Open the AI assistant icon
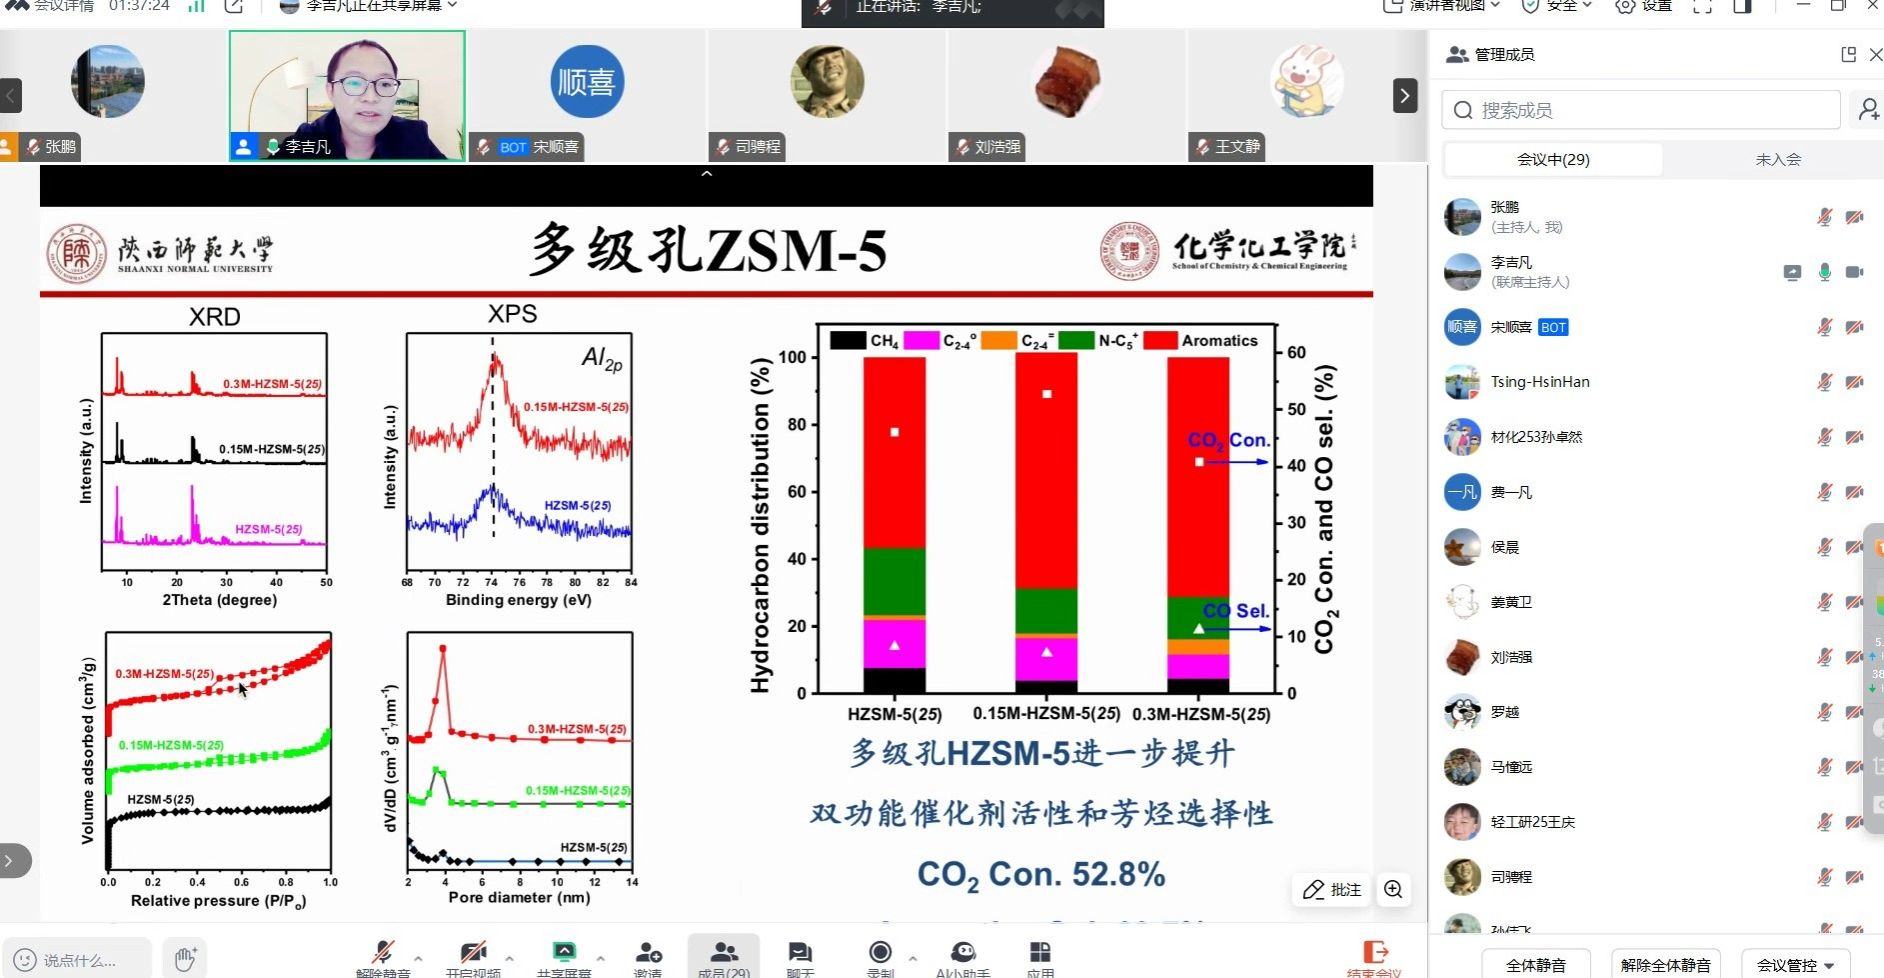1884x978 pixels. (962, 953)
